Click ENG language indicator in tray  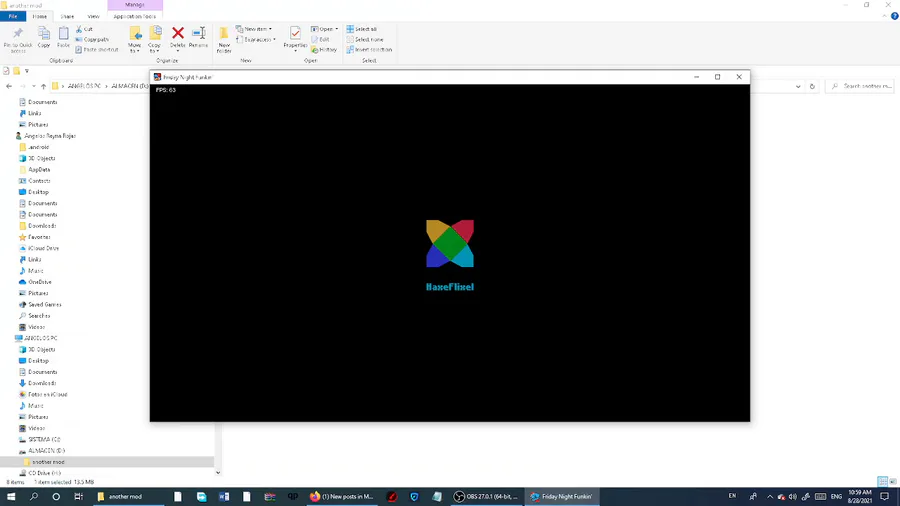[x=836, y=497]
